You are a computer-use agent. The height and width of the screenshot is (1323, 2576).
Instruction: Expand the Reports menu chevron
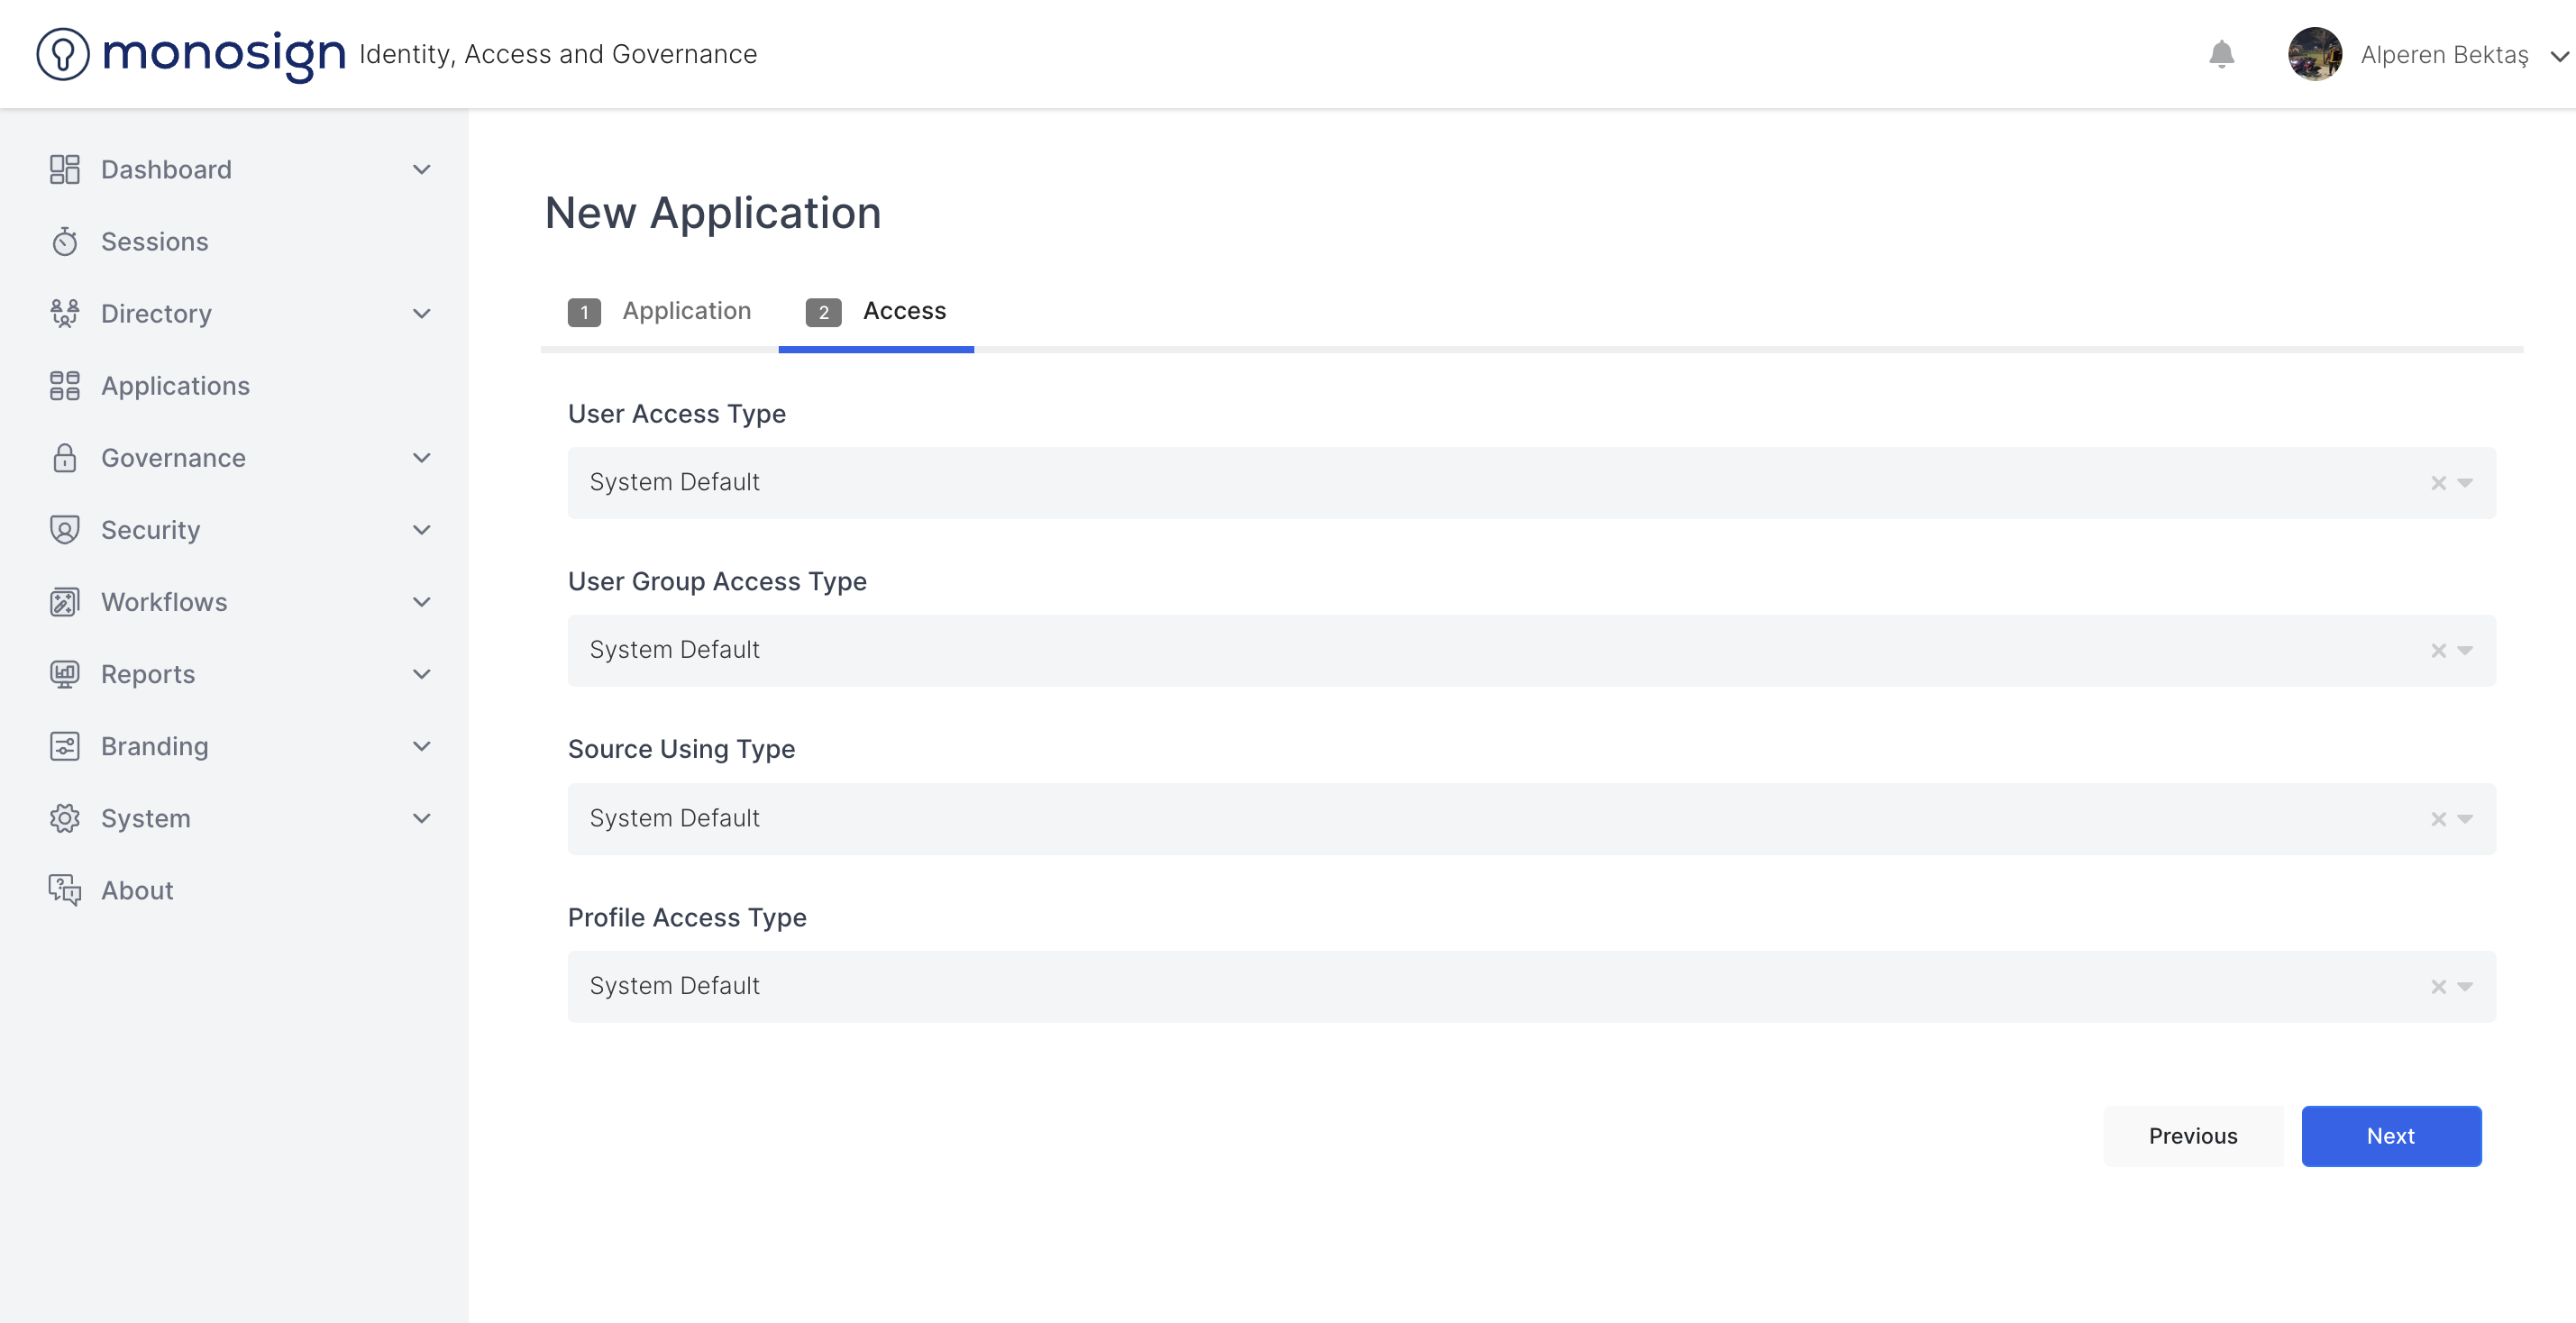click(422, 674)
